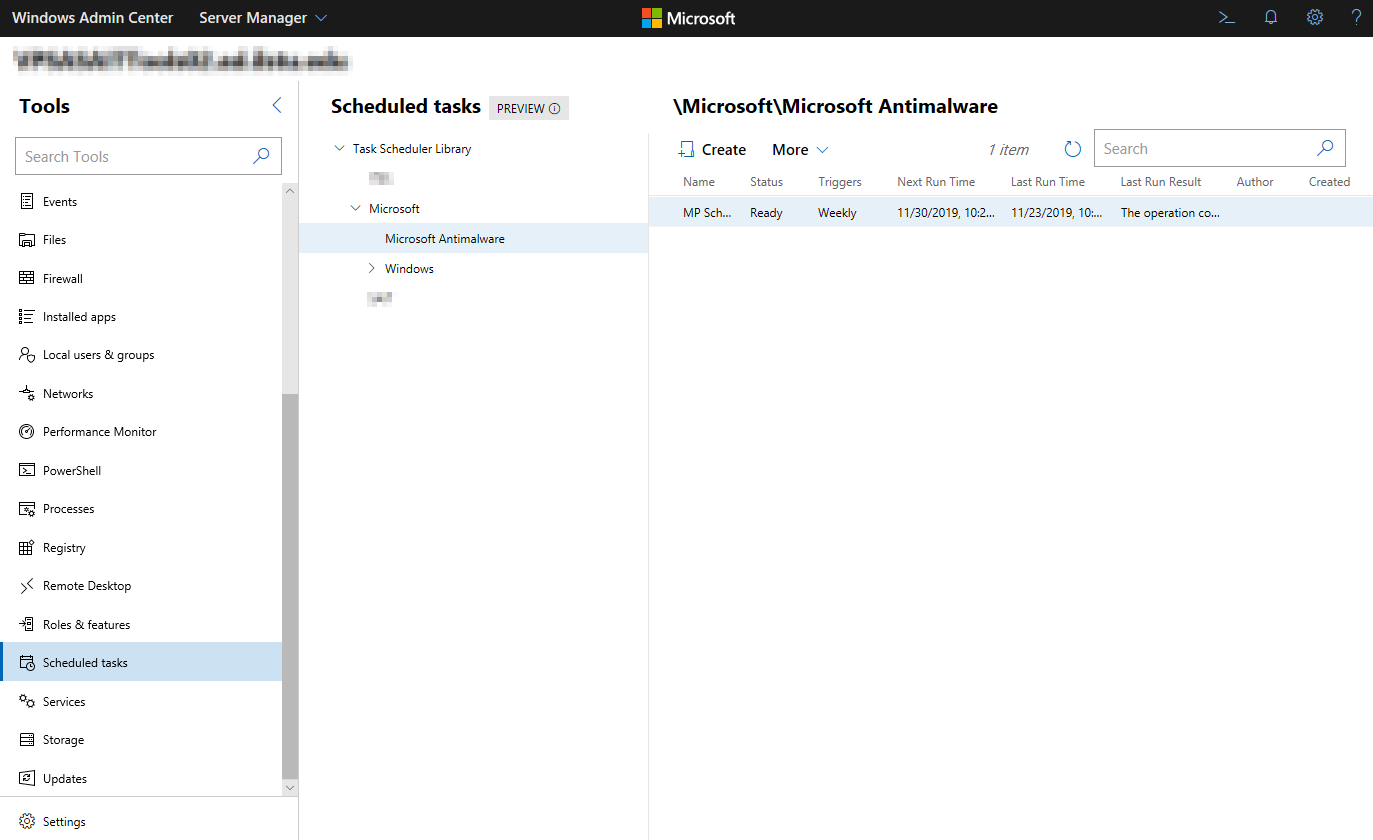Expand the Windows tree node
The width and height of the screenshot is (1373, 840).
(371, 269)
